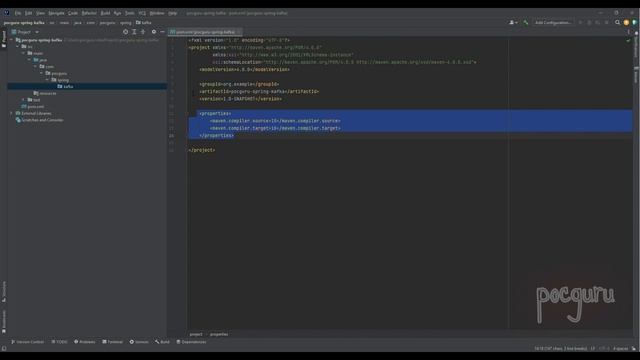
Task: Open the Version Control tool window
Action: click(x=27, y=342)
